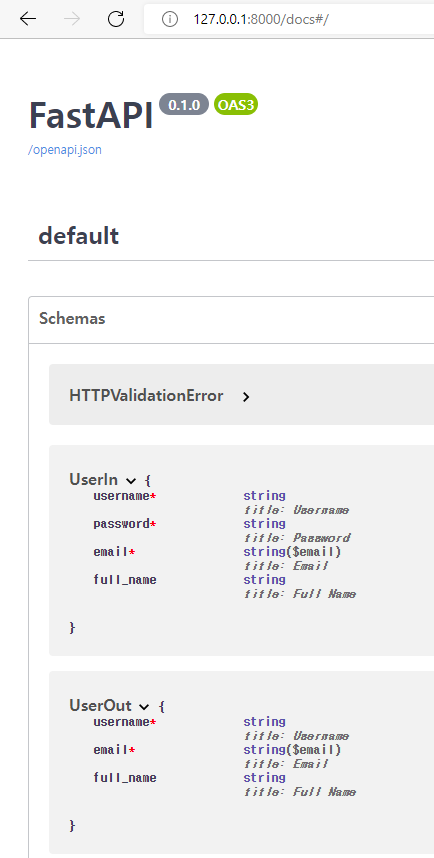434x858 pixels.
Task: Click the UserOut model name
Action: 100,705
